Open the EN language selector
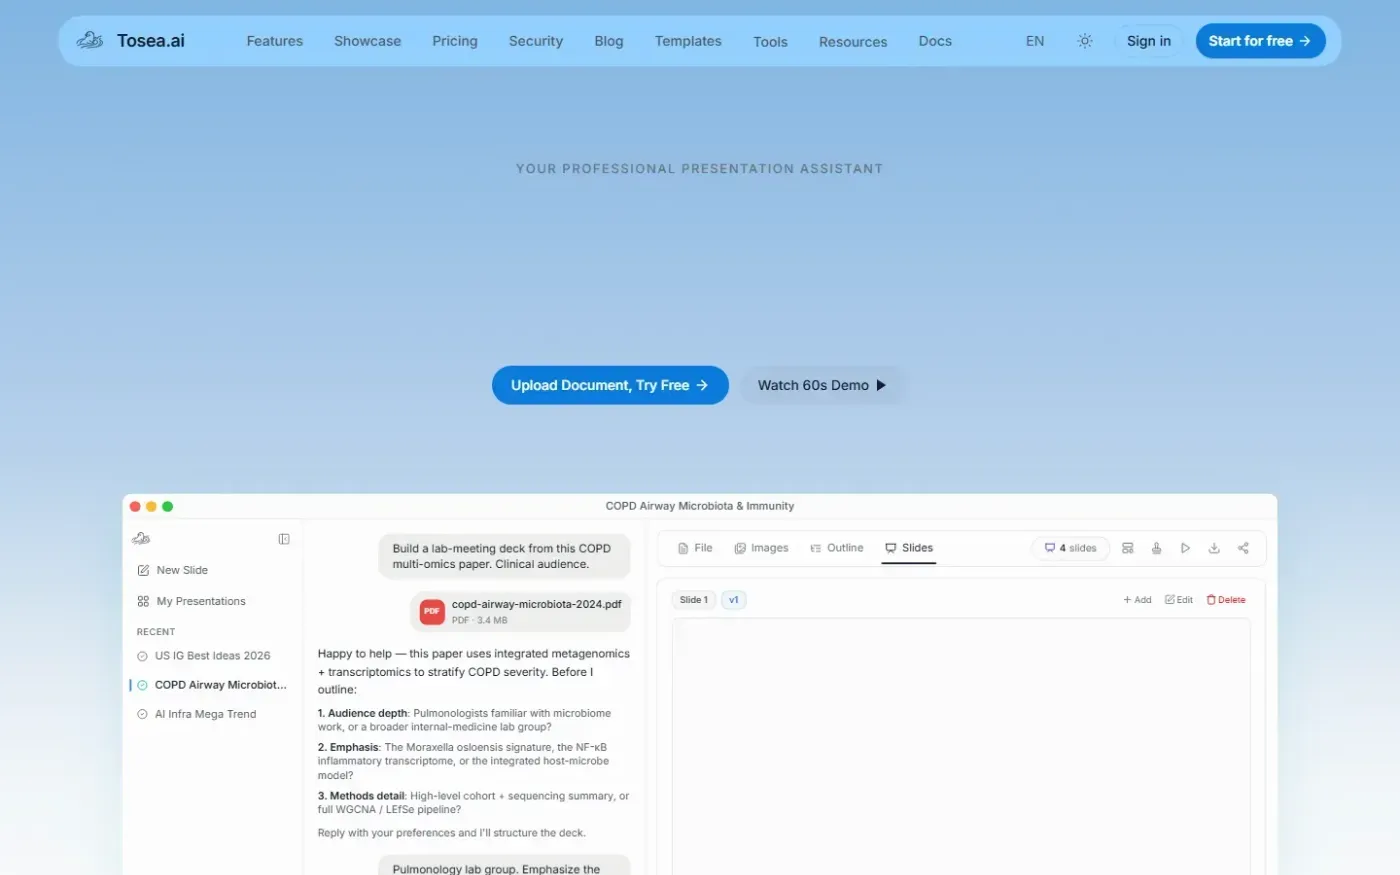 (1035, 41)
